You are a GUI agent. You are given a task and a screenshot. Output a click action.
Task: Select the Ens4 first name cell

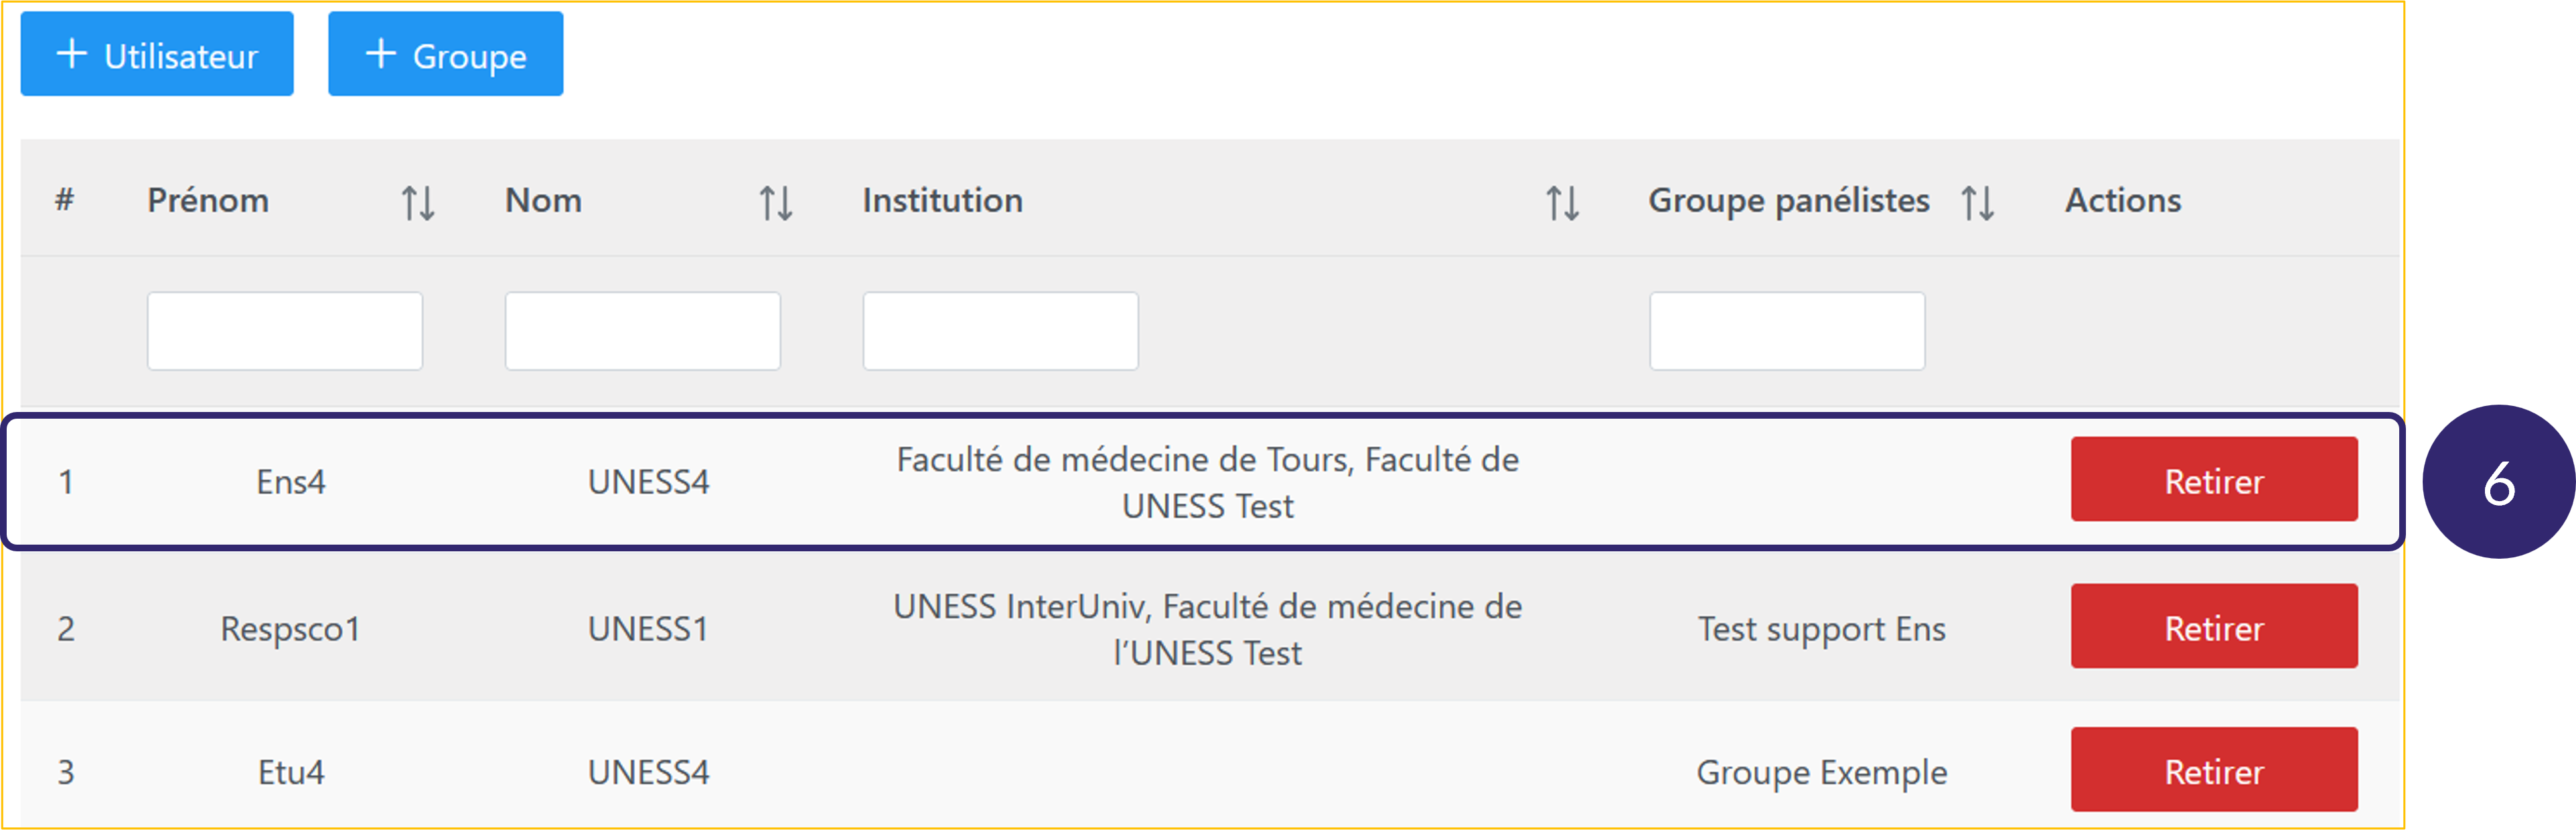coord(291,482)
